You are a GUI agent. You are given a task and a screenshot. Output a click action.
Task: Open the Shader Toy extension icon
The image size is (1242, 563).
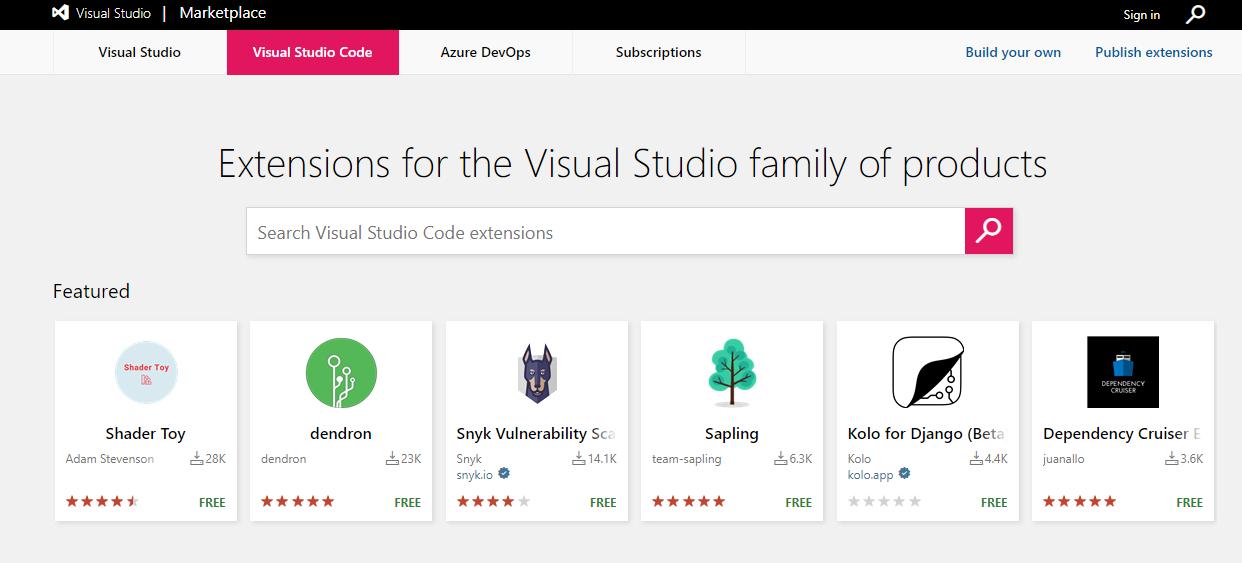(x=146, y=372)
